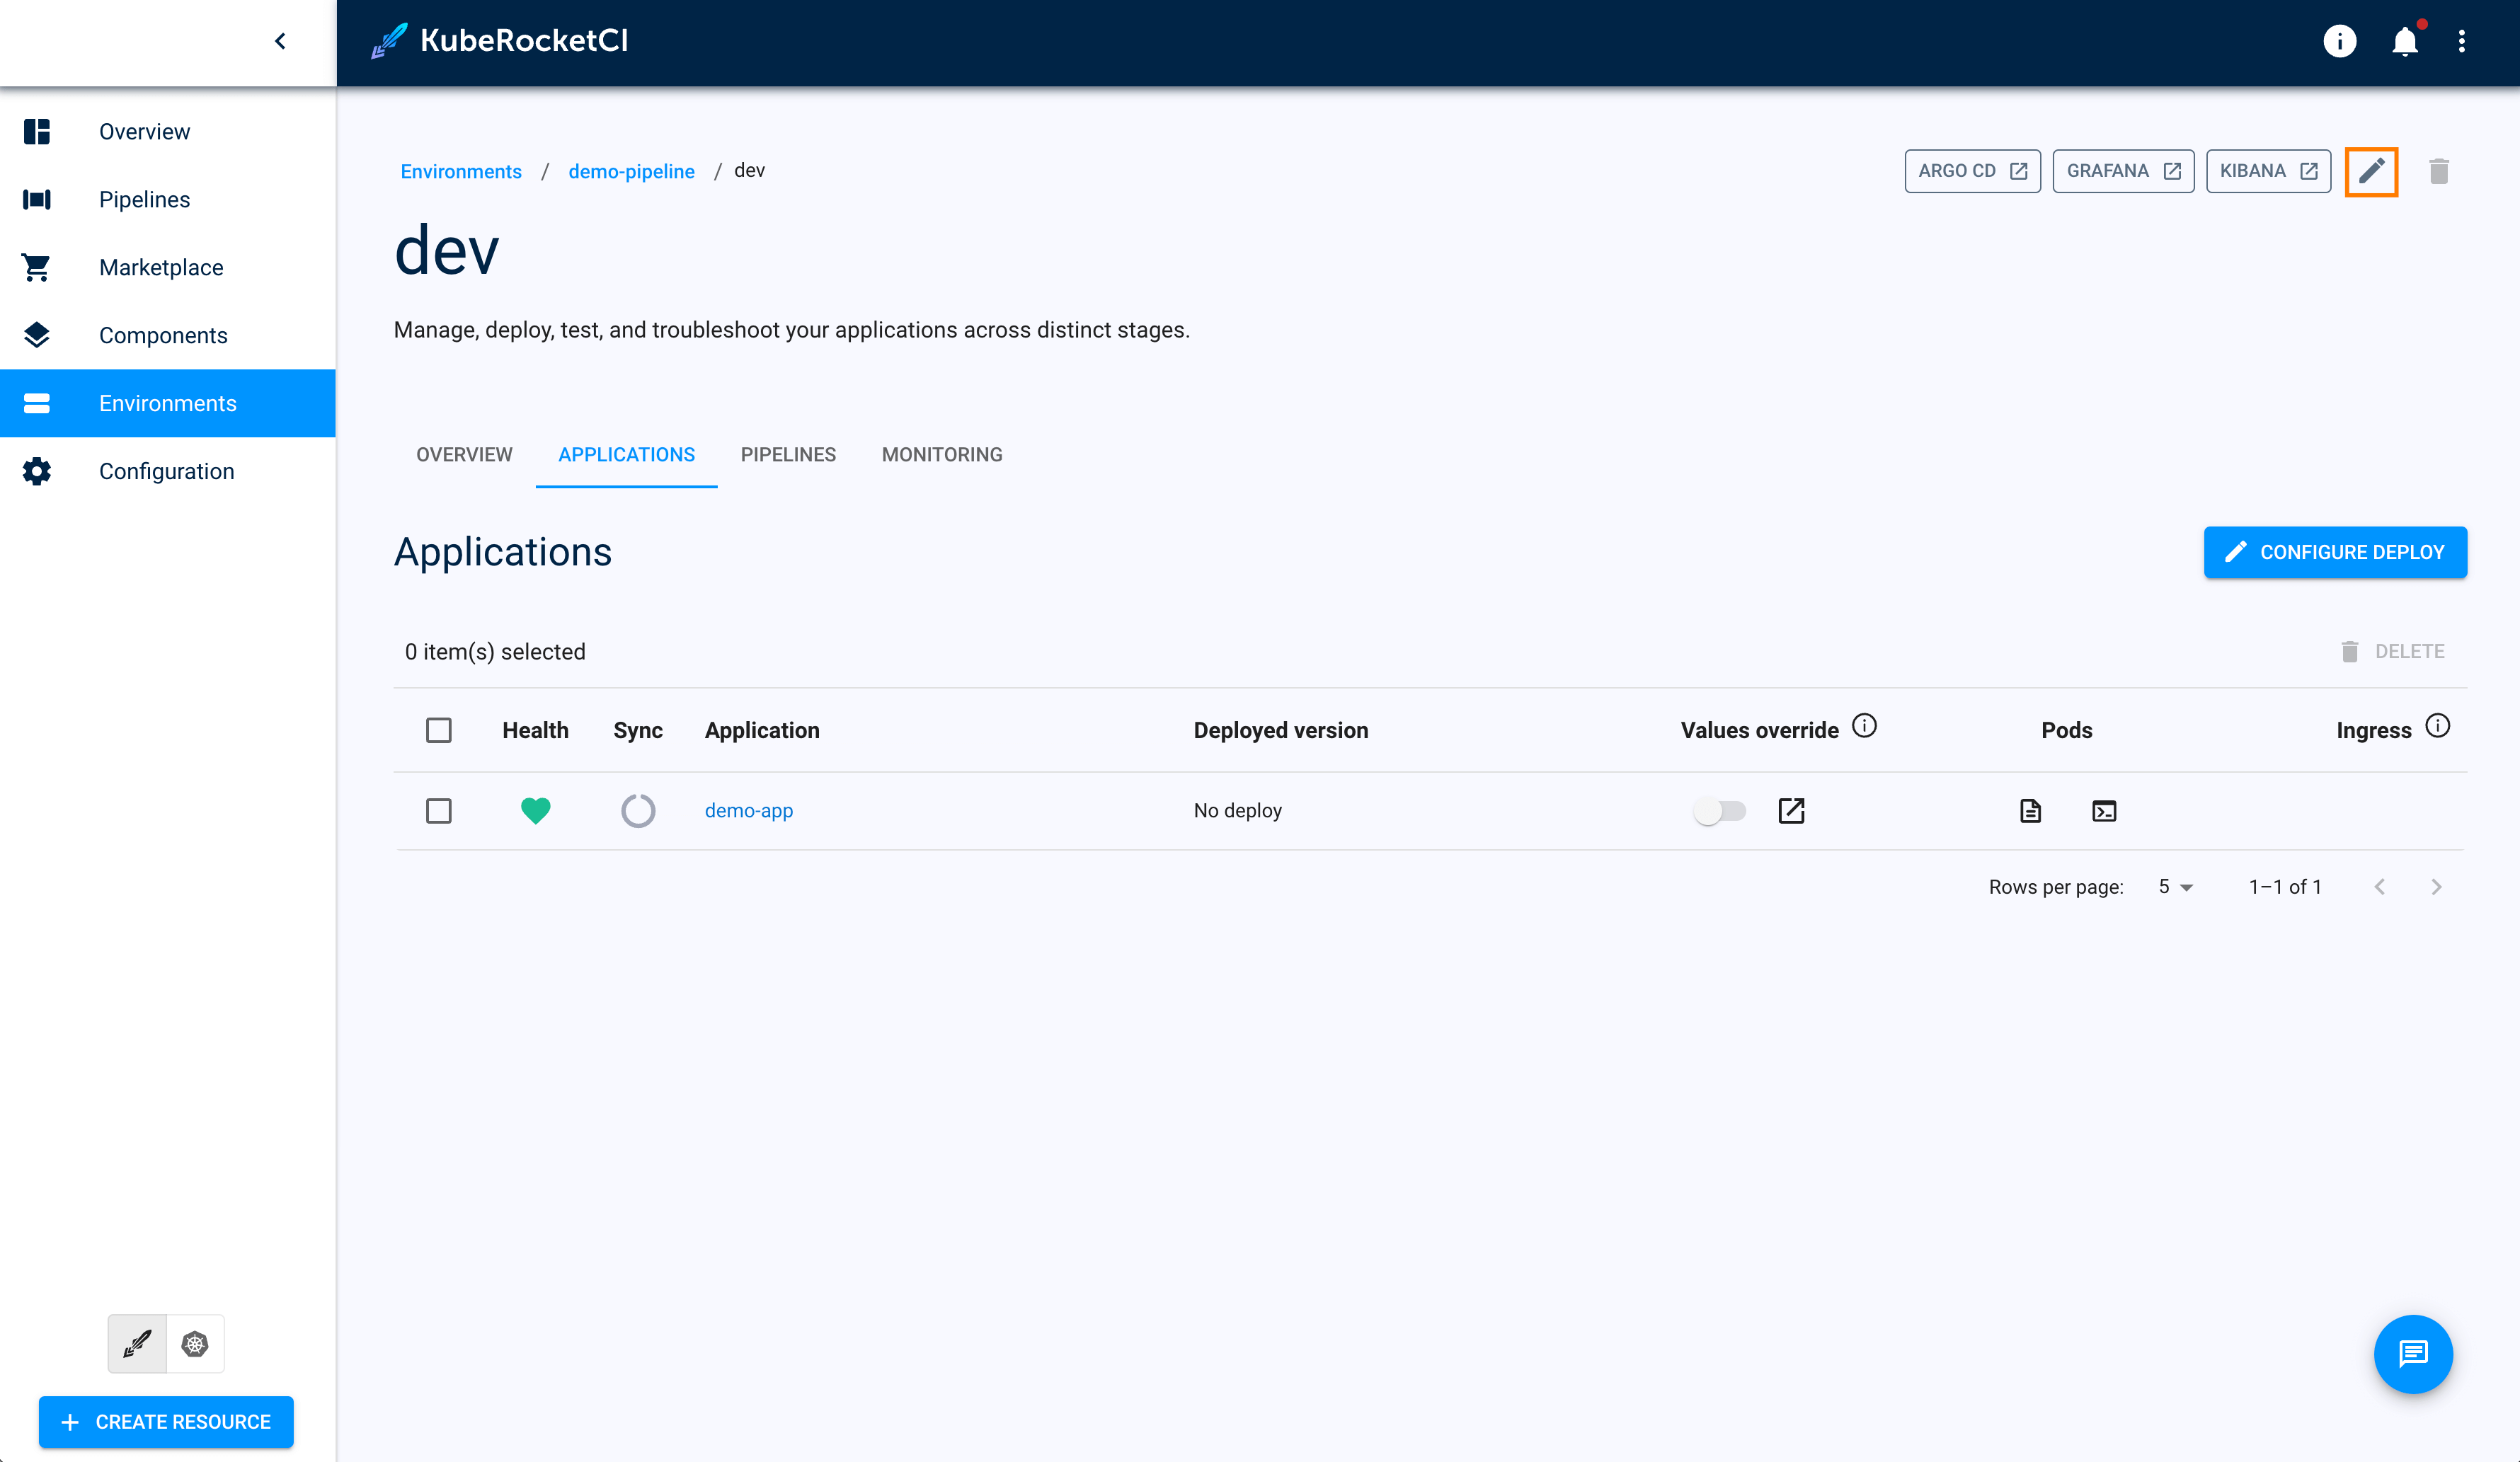
Task: Click the edit pencil icon for dev
Action: coord(2373,171)
